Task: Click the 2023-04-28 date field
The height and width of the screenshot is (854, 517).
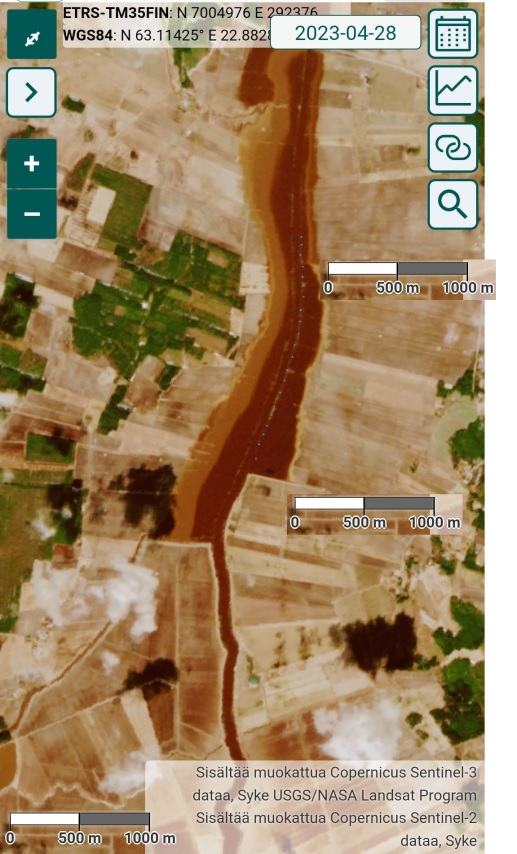Action: [x=345, y=33]
